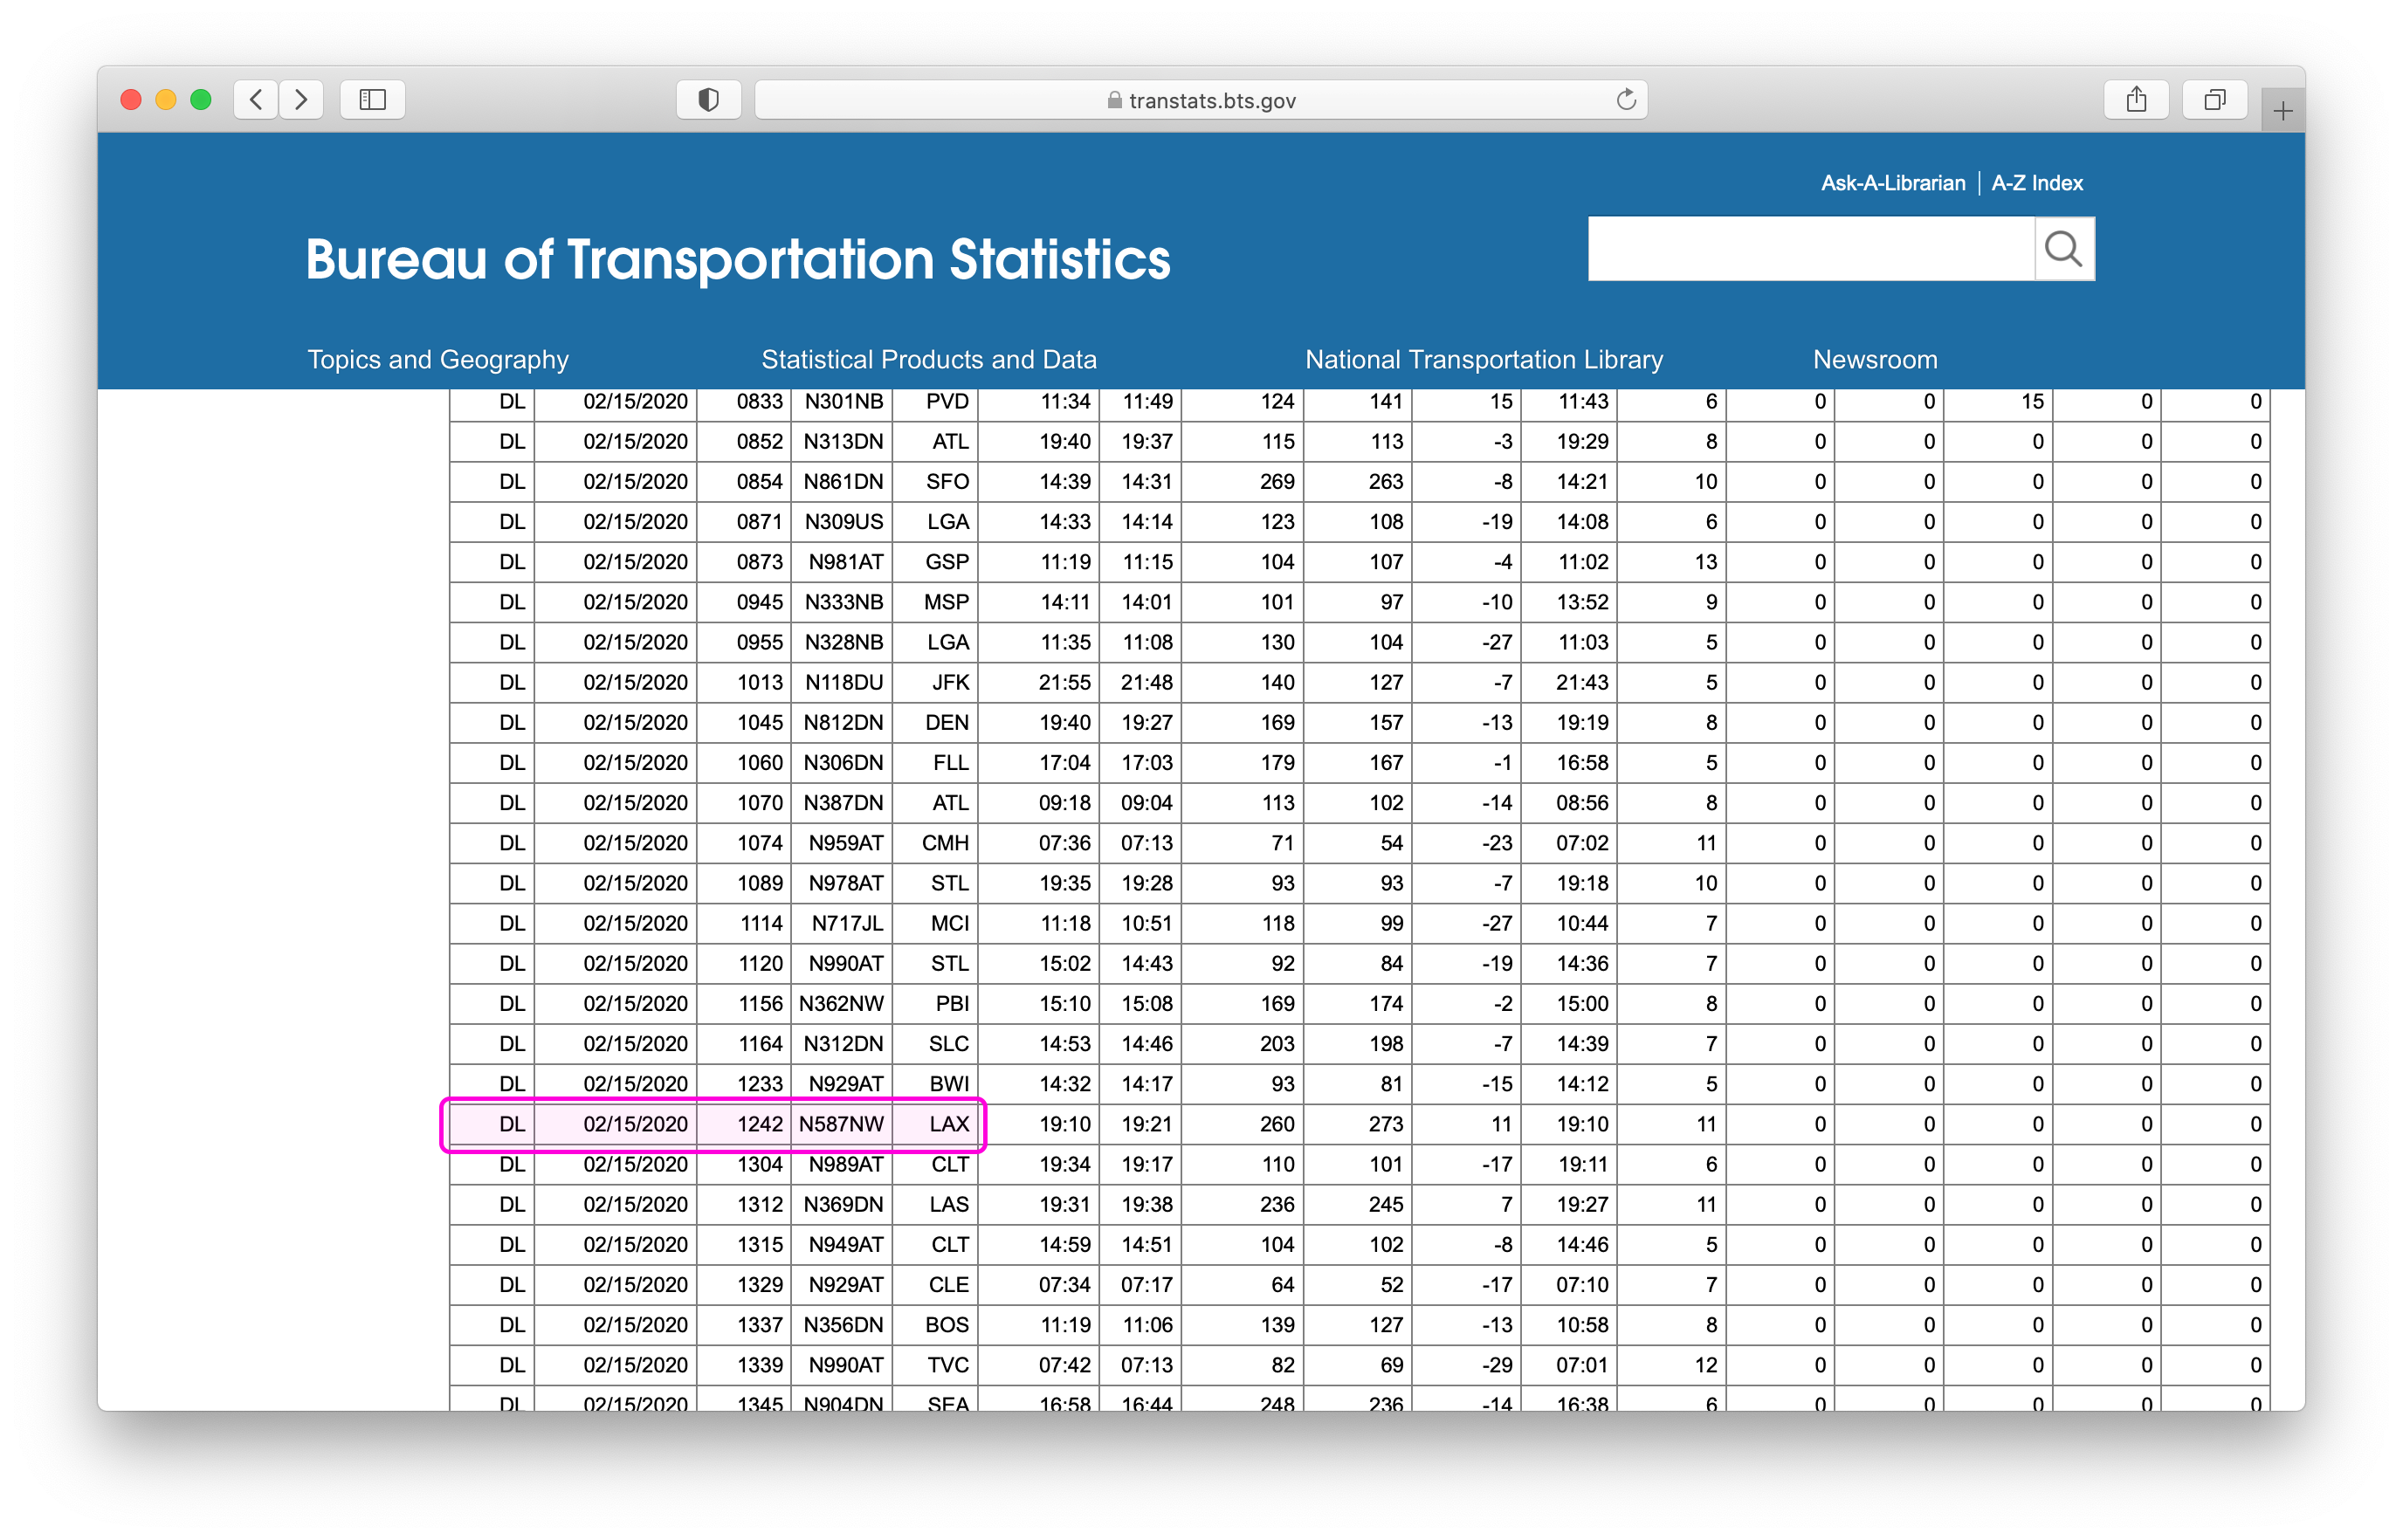Open a new browser tab
Viewport: 2403px width, 1540px height.
(x=2283, y=110)
